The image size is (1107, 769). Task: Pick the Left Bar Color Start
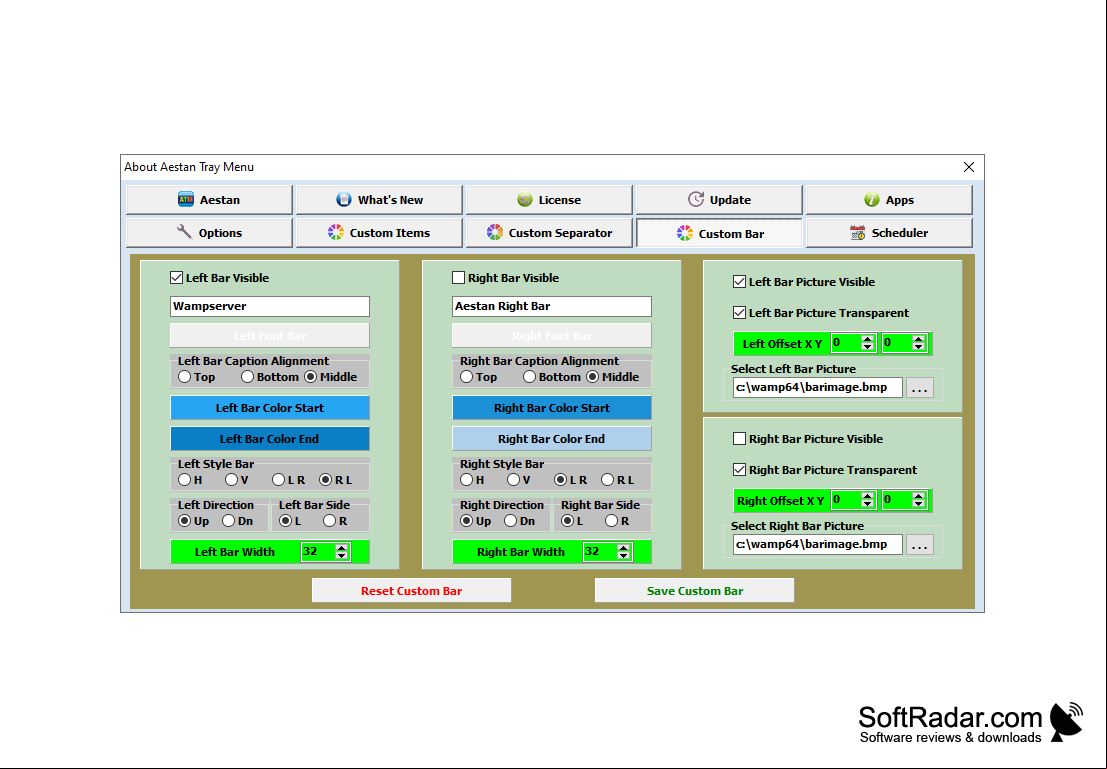pos(270,408)
